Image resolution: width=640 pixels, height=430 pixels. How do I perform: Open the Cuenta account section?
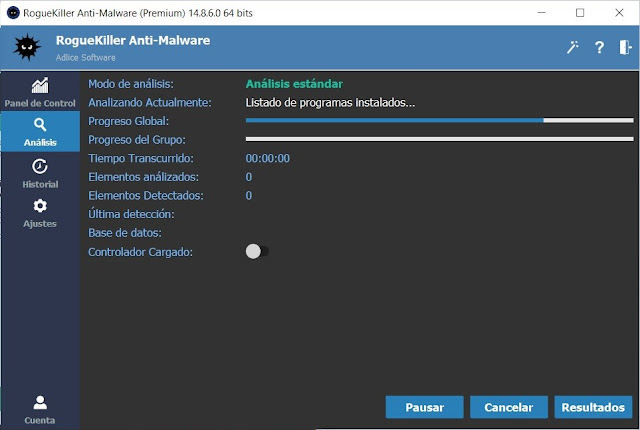click(x=40, y=409)
